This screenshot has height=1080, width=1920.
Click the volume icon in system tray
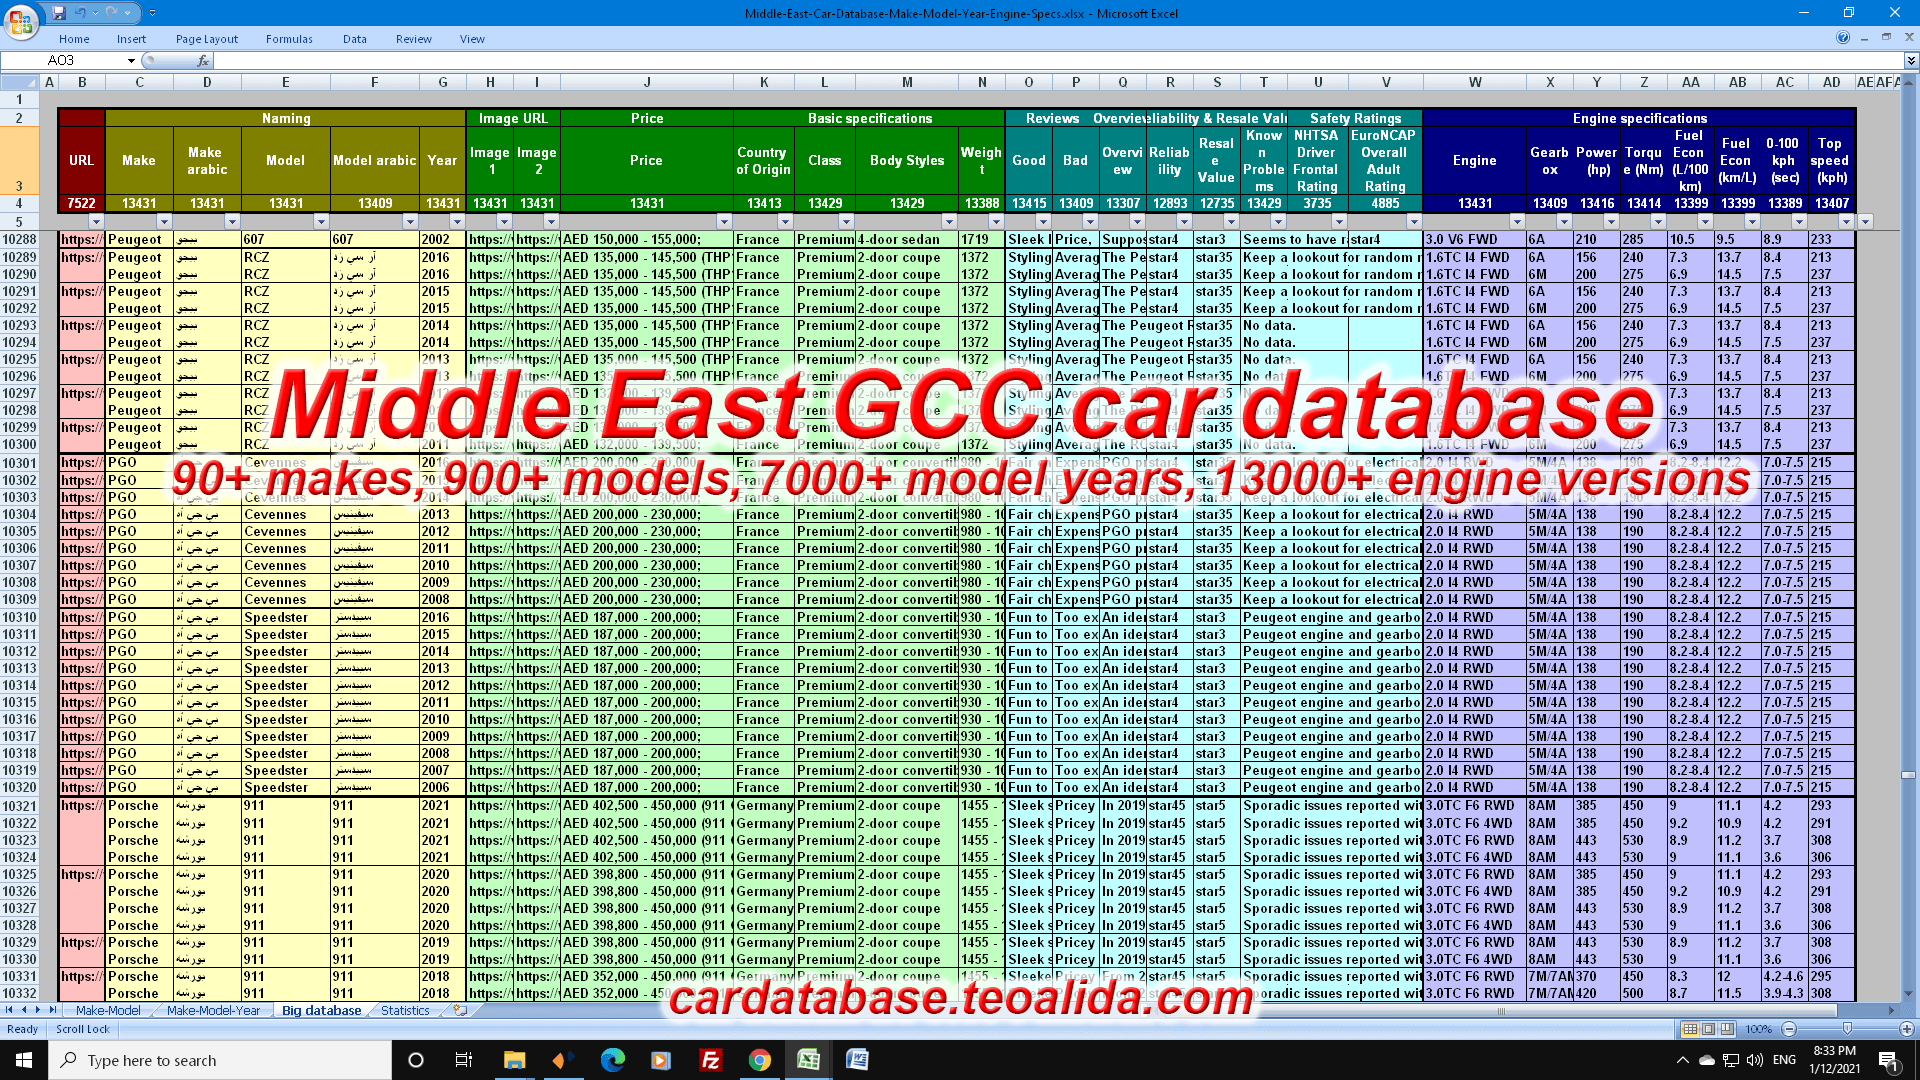point(1755,1060)
